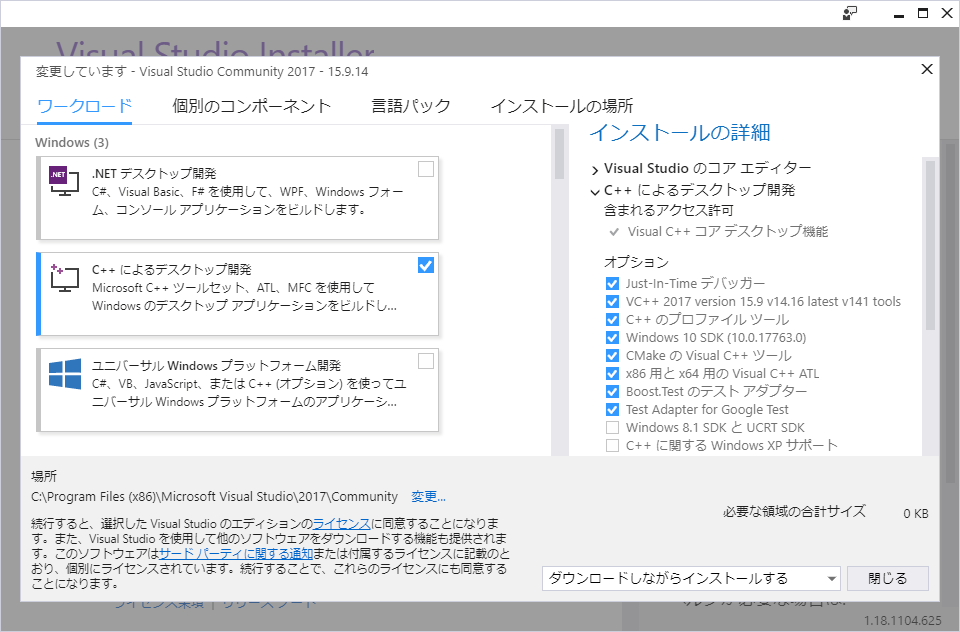
Task: Click the 含まれるアクセス許可 label
Action: point(668,211)
